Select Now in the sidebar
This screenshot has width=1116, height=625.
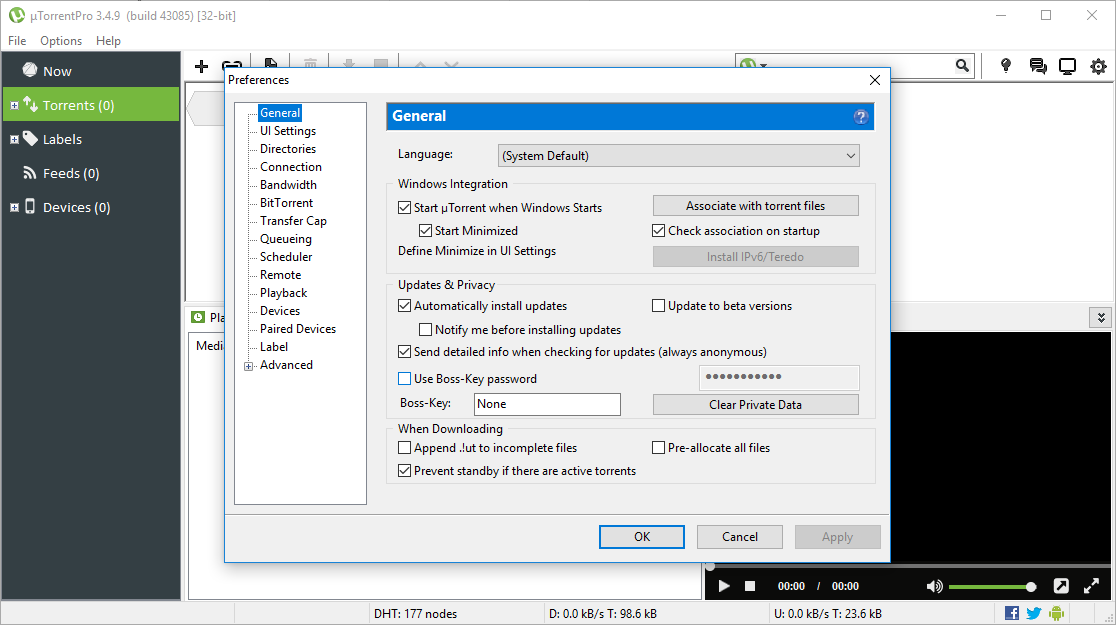coord(91,70)
